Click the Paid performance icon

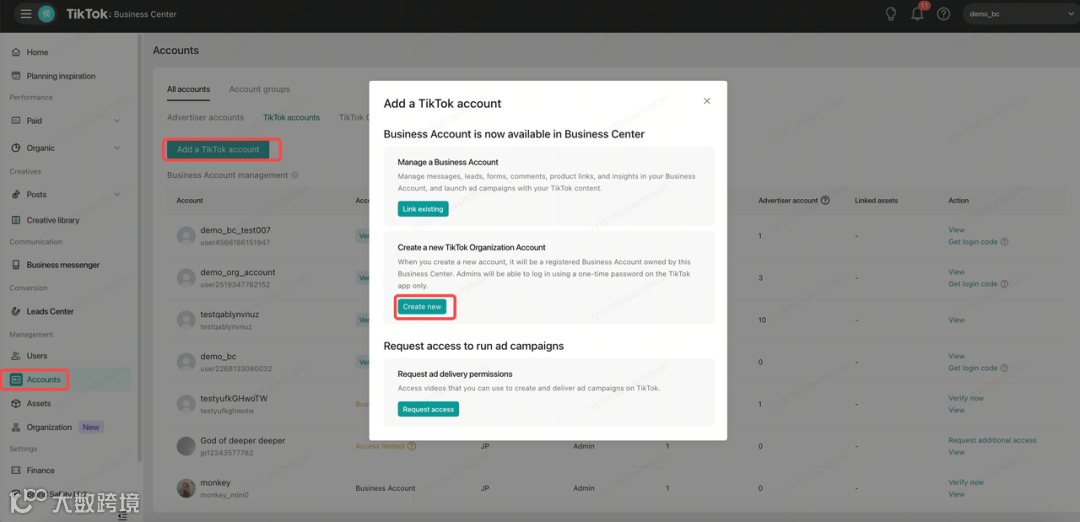click(16, 121)
